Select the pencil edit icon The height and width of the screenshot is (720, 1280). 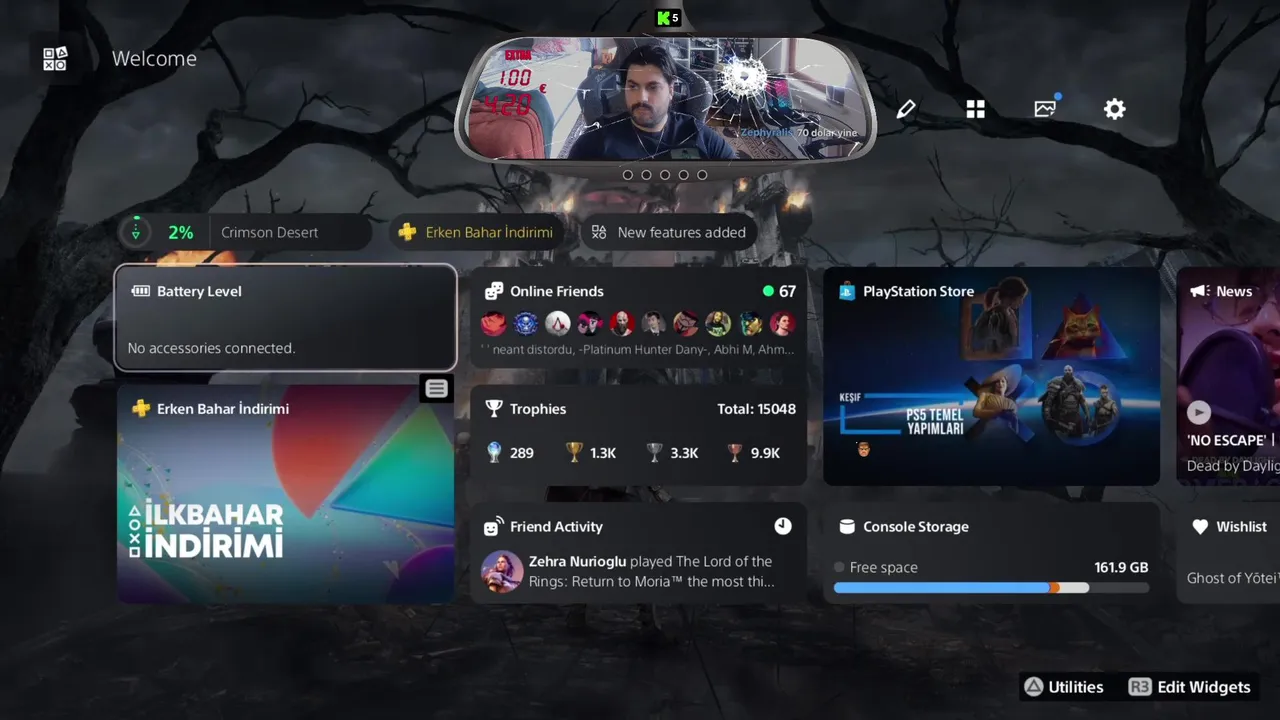906,109
